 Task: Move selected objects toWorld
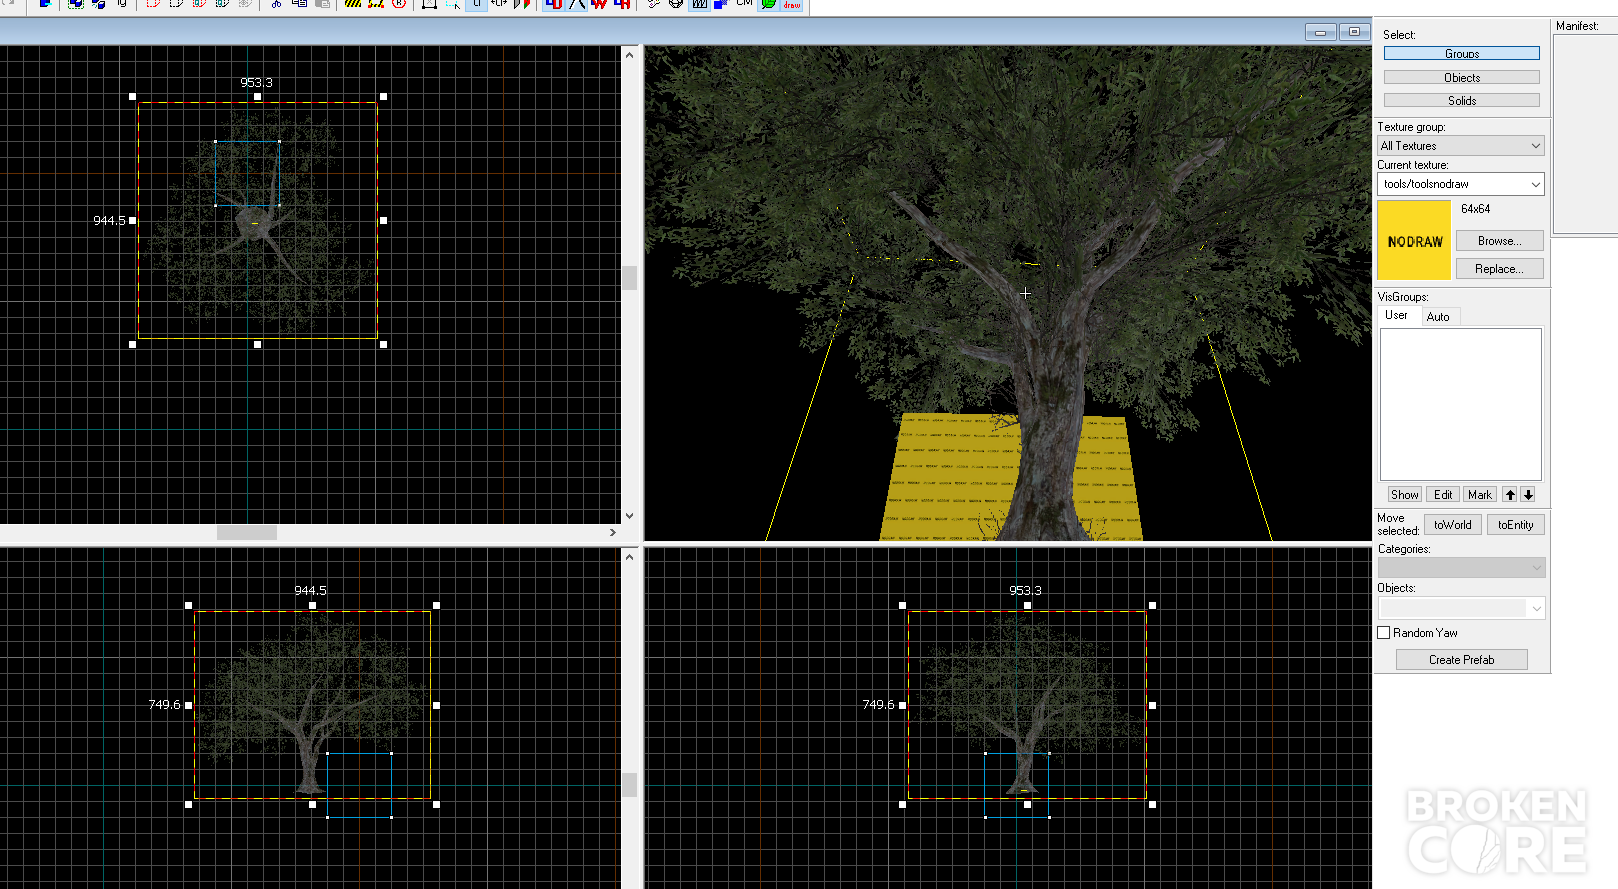(1452, 525)
